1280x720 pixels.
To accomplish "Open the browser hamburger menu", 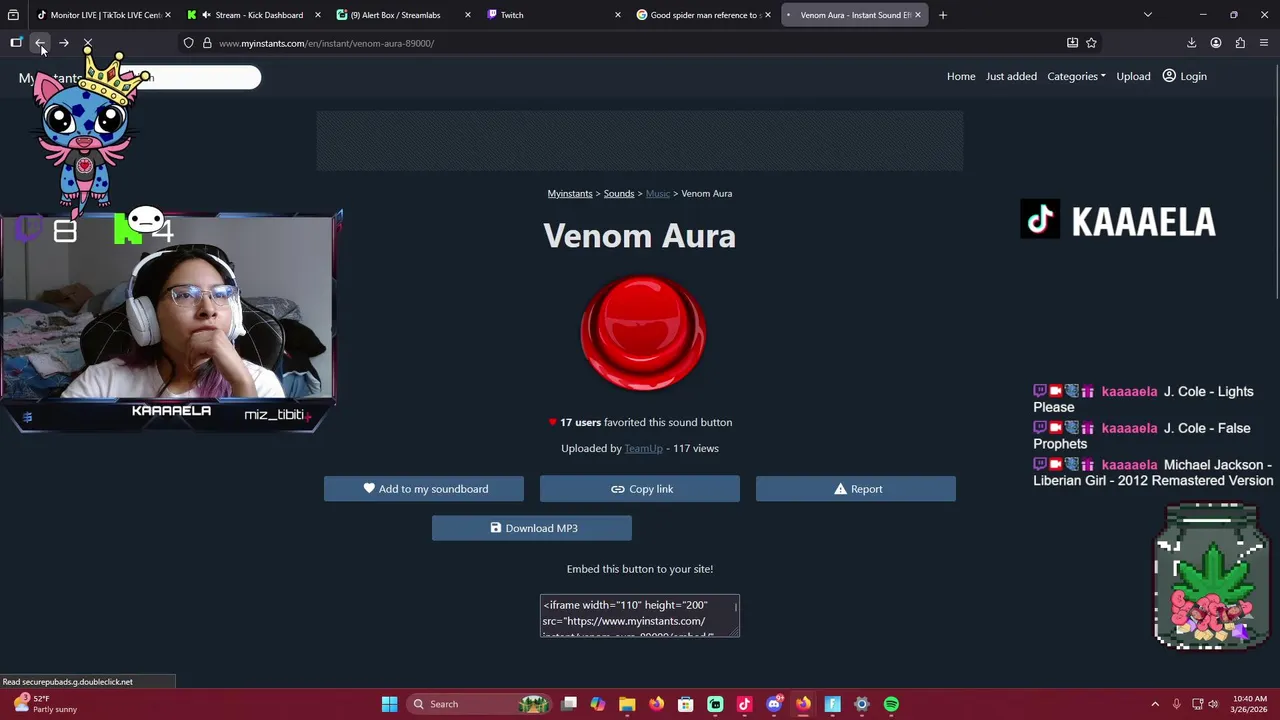I will [1264, 43].
